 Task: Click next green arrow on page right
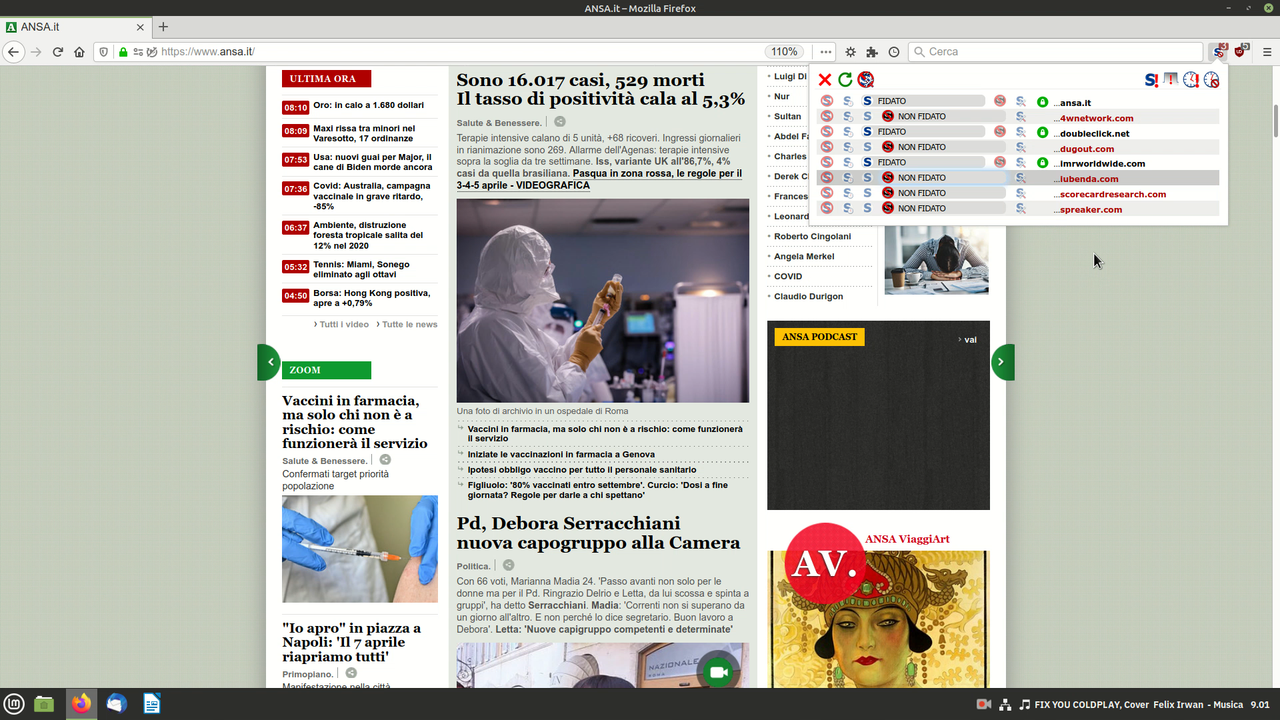[x=1002, y=362]
